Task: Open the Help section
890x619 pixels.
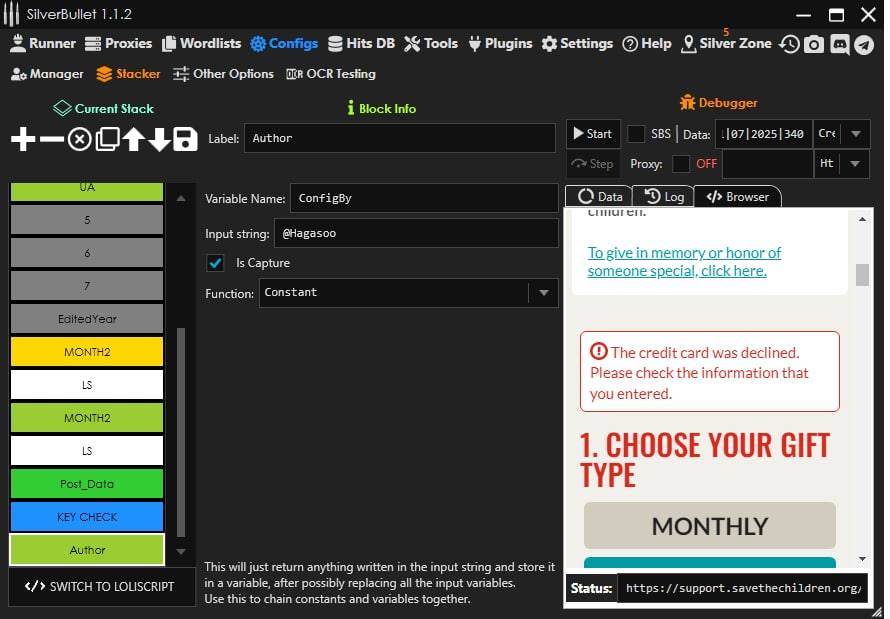Action: [x=646, y=43]
